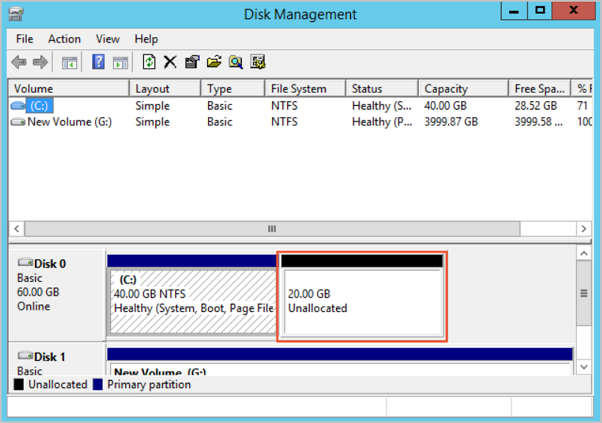Minimize the Disk Management window

click(514, 11)
